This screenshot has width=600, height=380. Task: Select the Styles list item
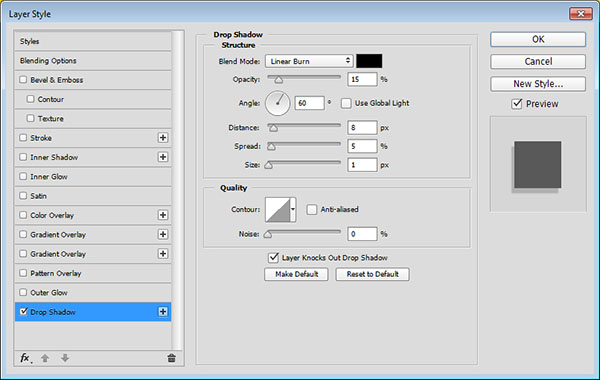pyautogui.click(x=93, y=41)
